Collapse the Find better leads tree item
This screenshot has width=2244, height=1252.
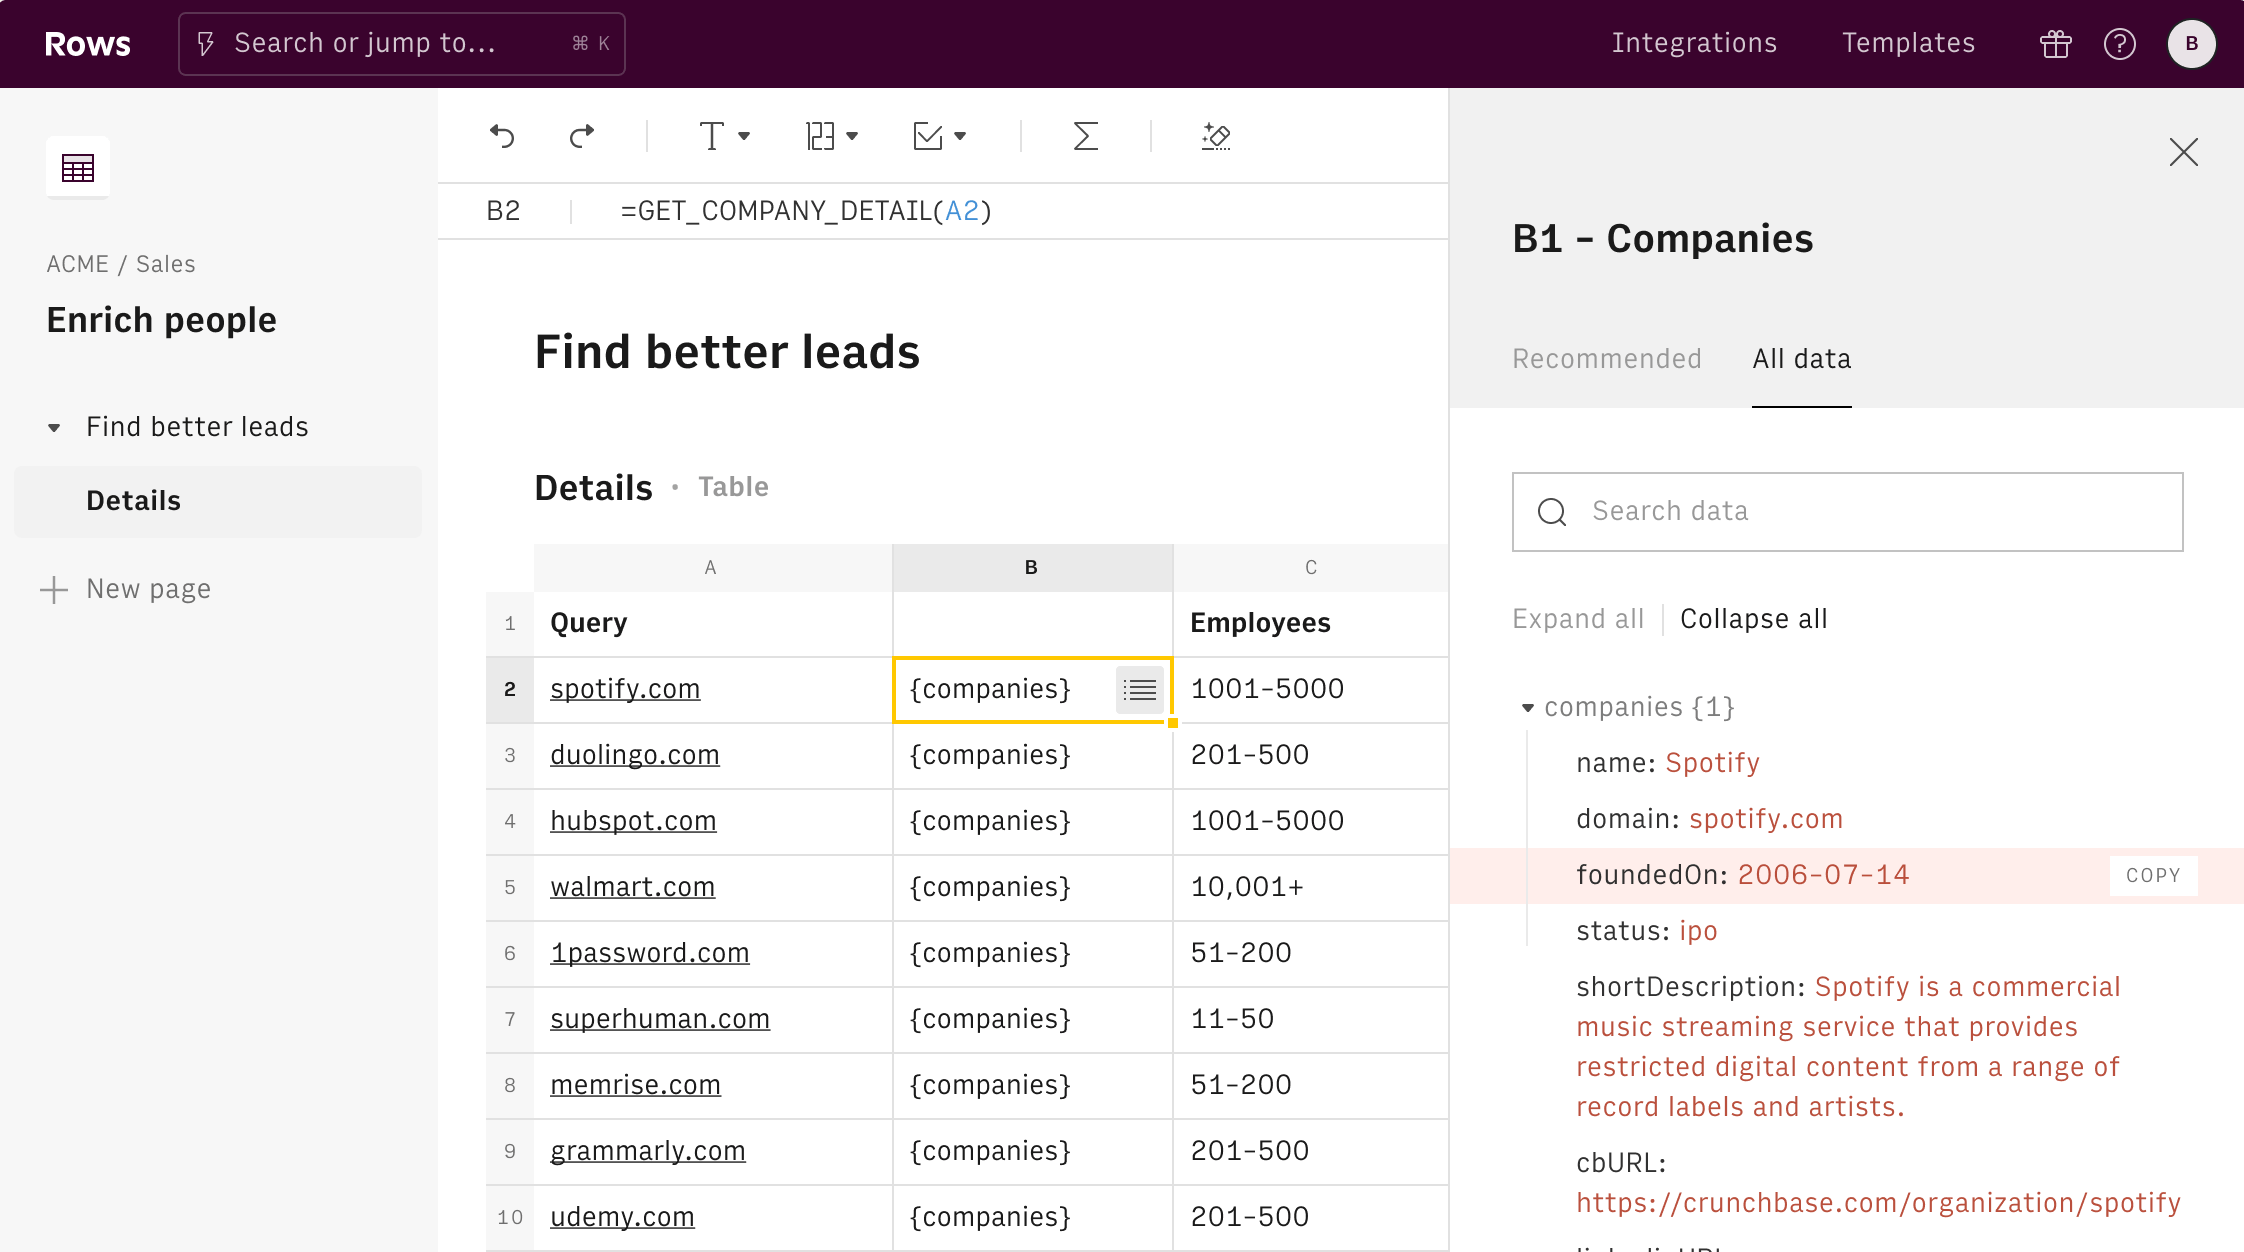click(x=54, y=428)
